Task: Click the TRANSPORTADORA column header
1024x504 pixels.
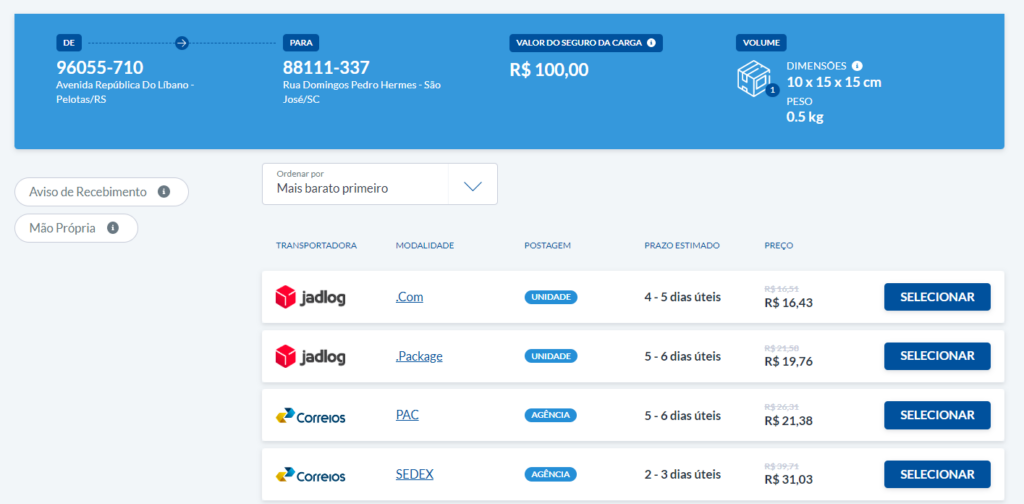Action: (316, 245)
